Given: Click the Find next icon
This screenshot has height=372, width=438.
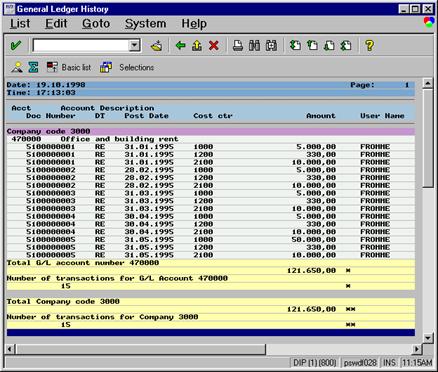Looking at the screenshot, I should (x=271, y=45).
